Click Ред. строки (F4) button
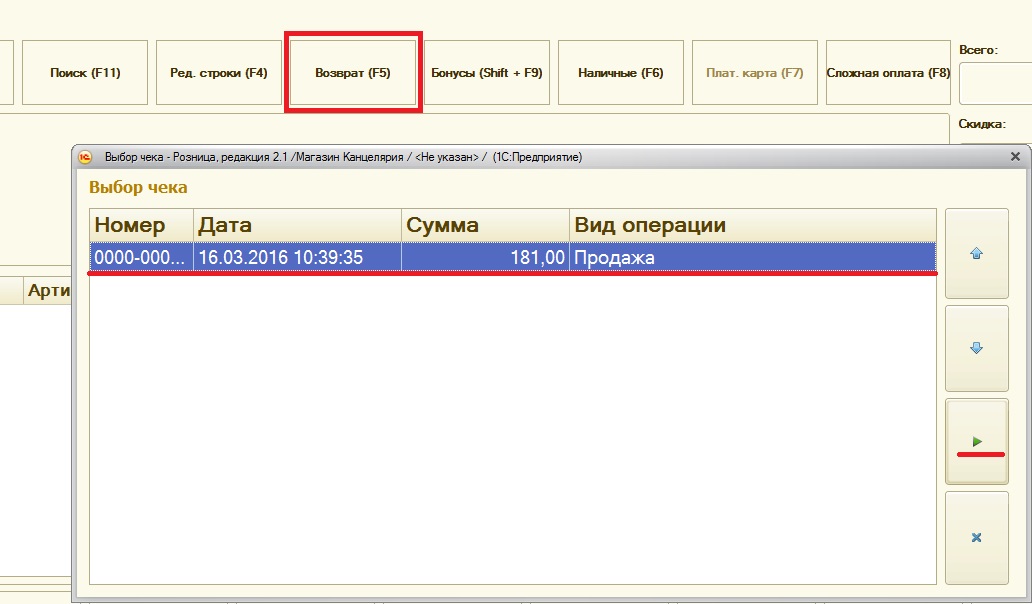 [219, 72]
